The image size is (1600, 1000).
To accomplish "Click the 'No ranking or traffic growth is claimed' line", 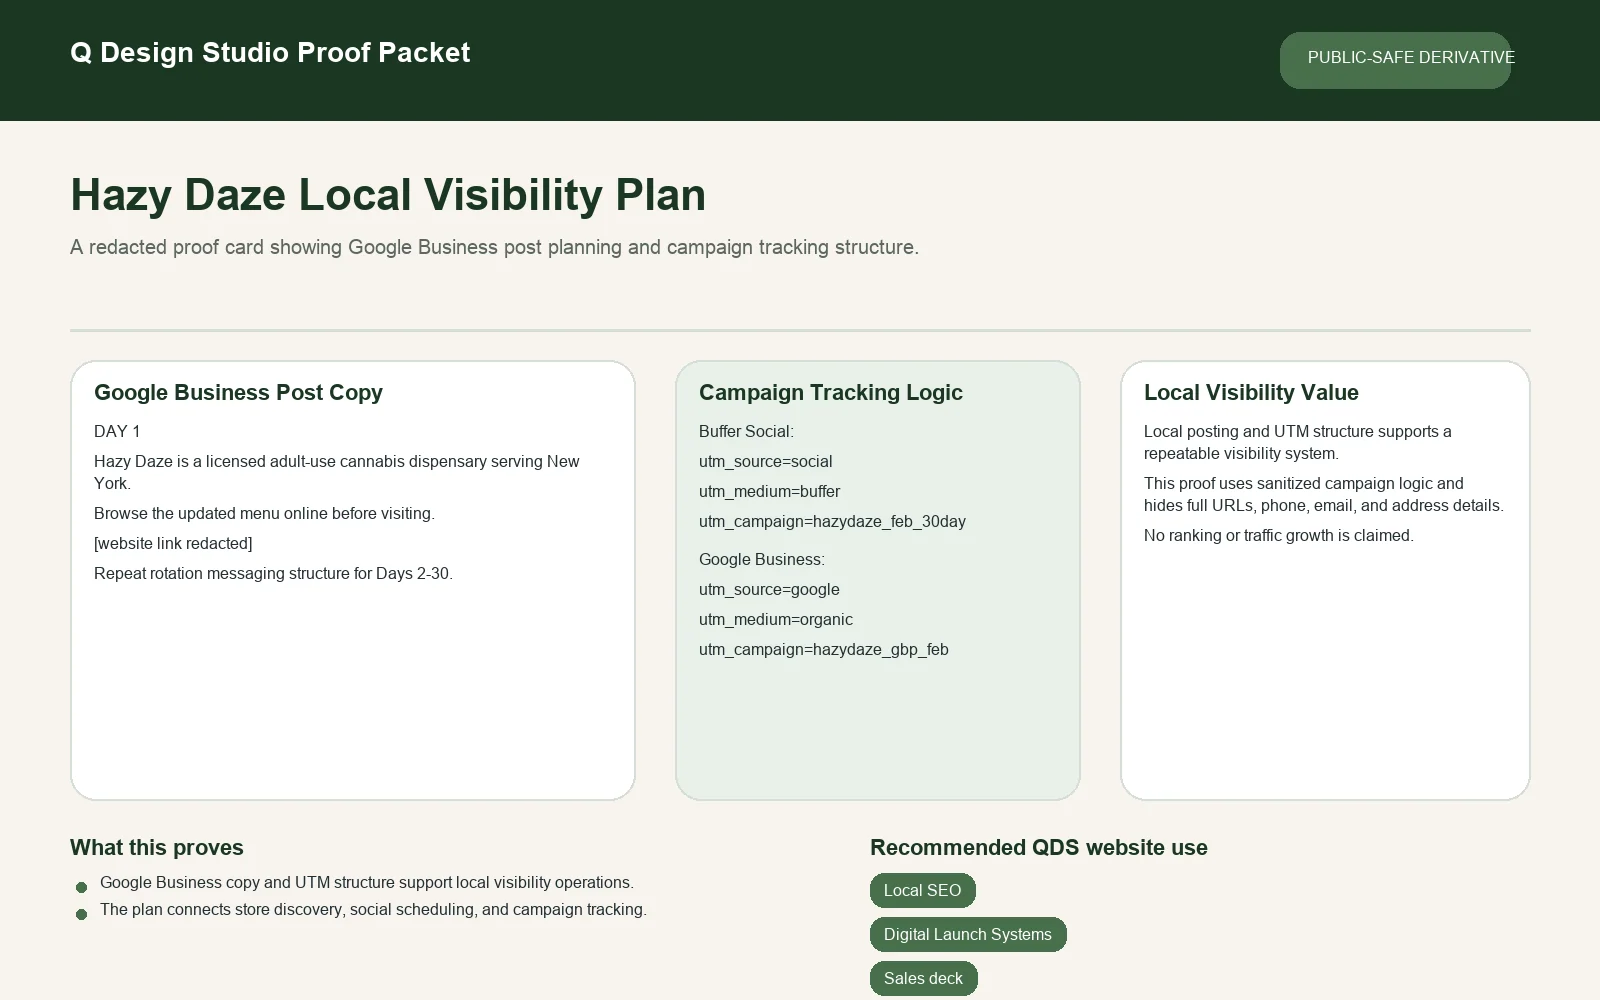I will (1279, 535).
